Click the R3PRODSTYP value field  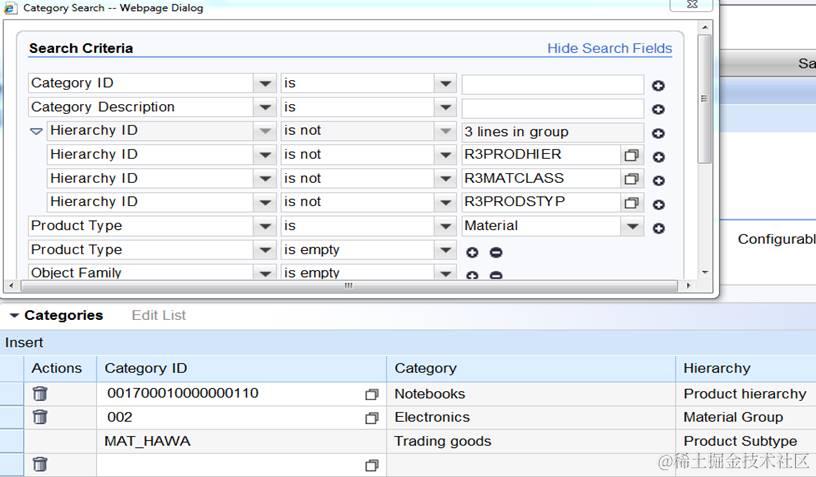(x=541, y=202)
